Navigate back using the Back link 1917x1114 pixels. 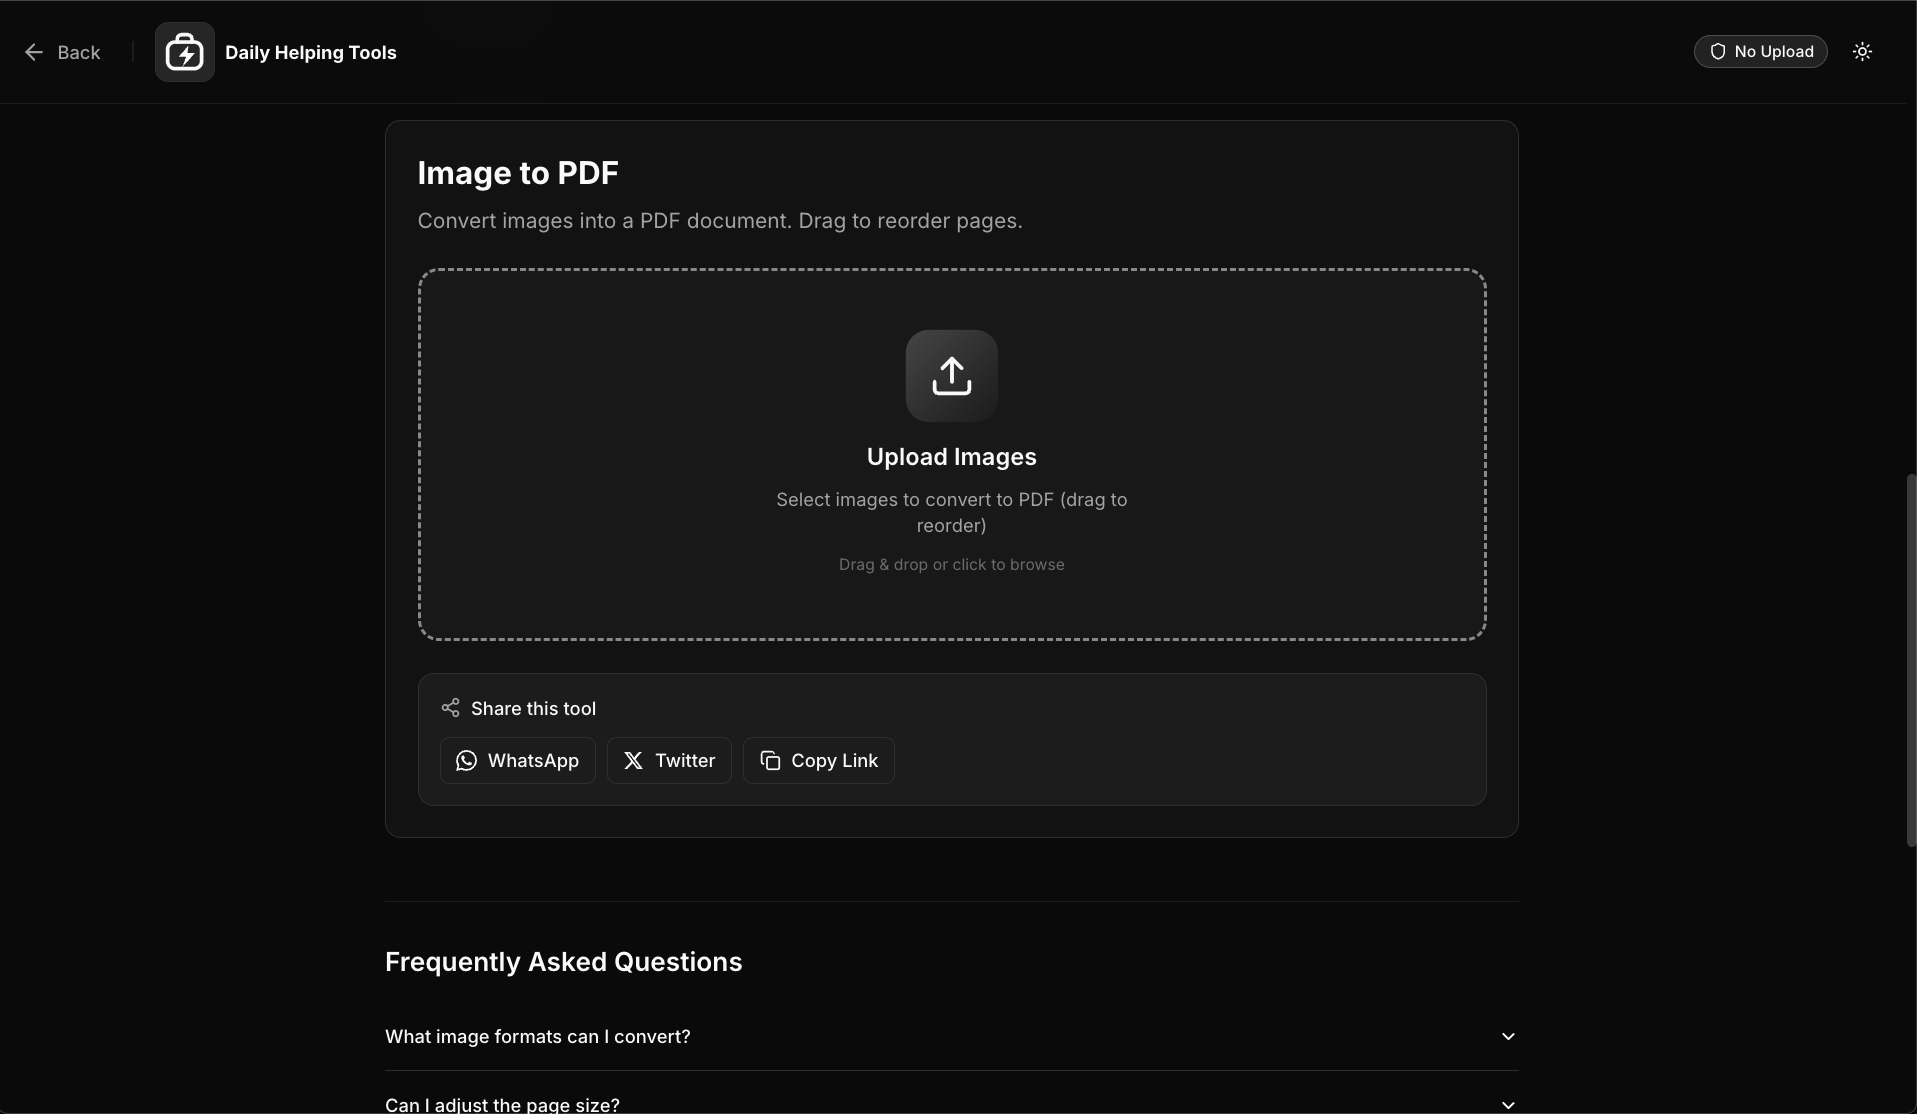click(64, 52)
